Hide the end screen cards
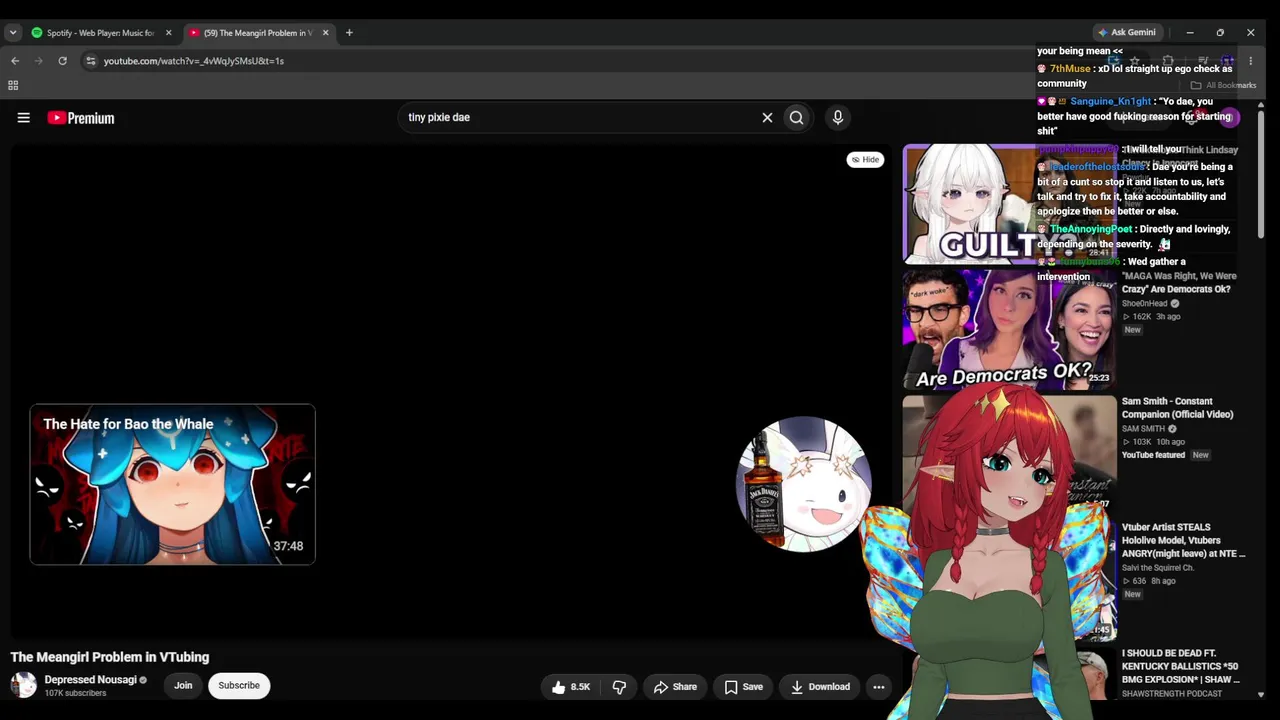Screen dimensions: 1280x720 pos(865,160)
